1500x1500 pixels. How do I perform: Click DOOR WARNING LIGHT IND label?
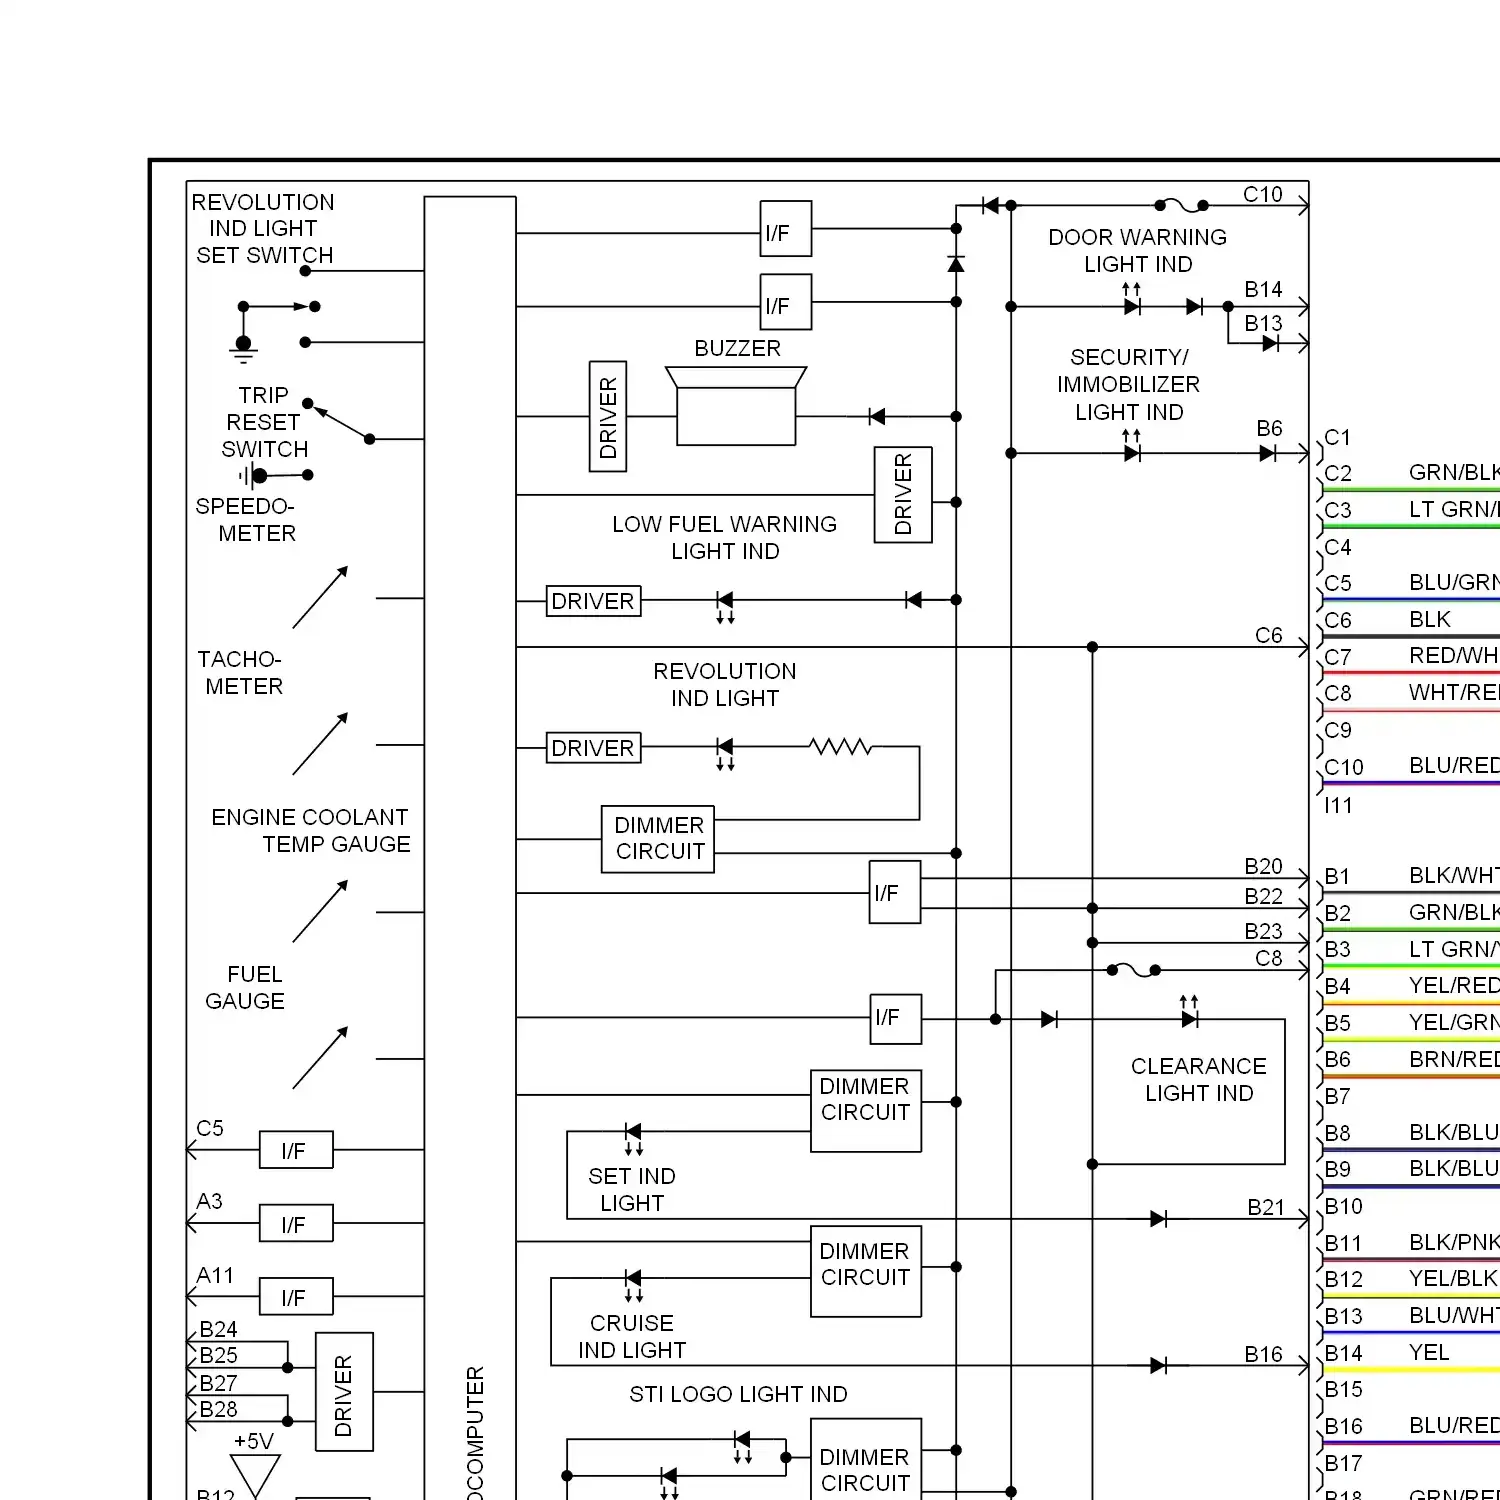pos(1137,250)
